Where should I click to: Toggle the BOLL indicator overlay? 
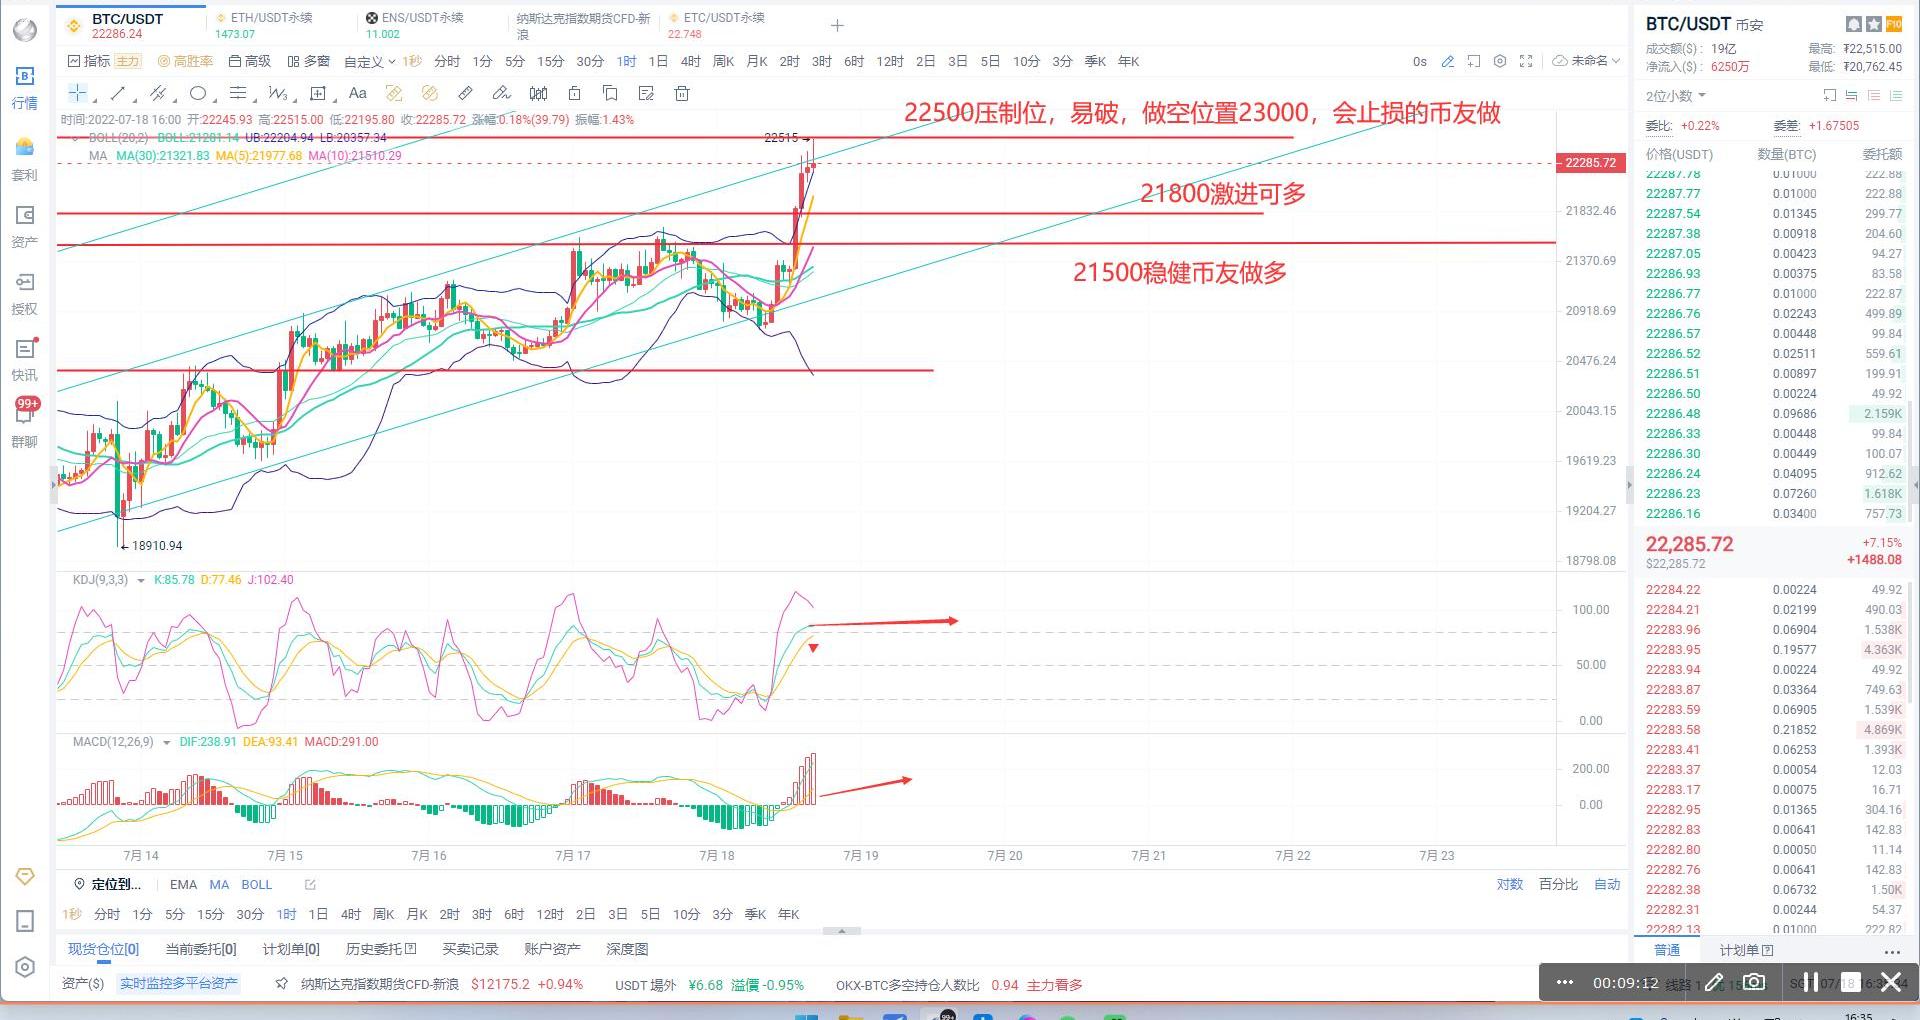256,884
